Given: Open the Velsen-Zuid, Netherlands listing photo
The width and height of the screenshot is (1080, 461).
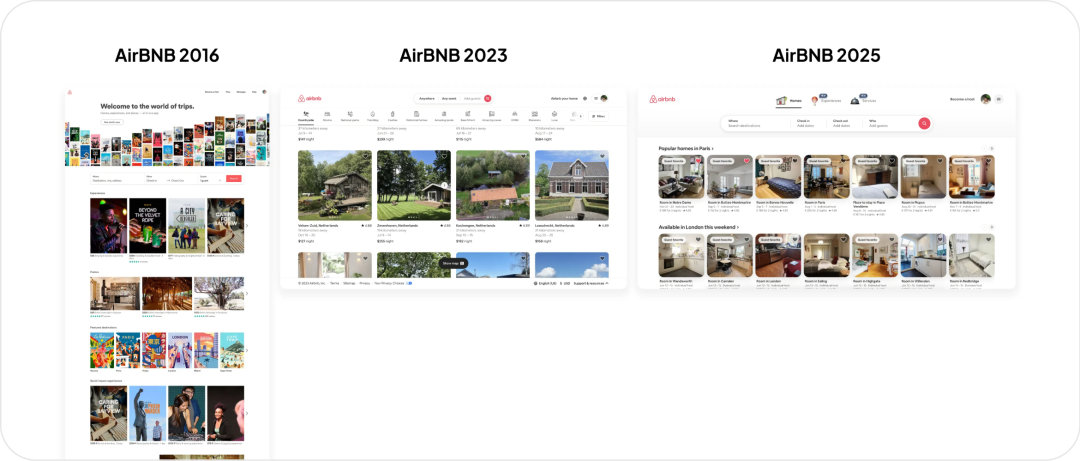Looking at the screenshot, I should (x=334, y=185).
